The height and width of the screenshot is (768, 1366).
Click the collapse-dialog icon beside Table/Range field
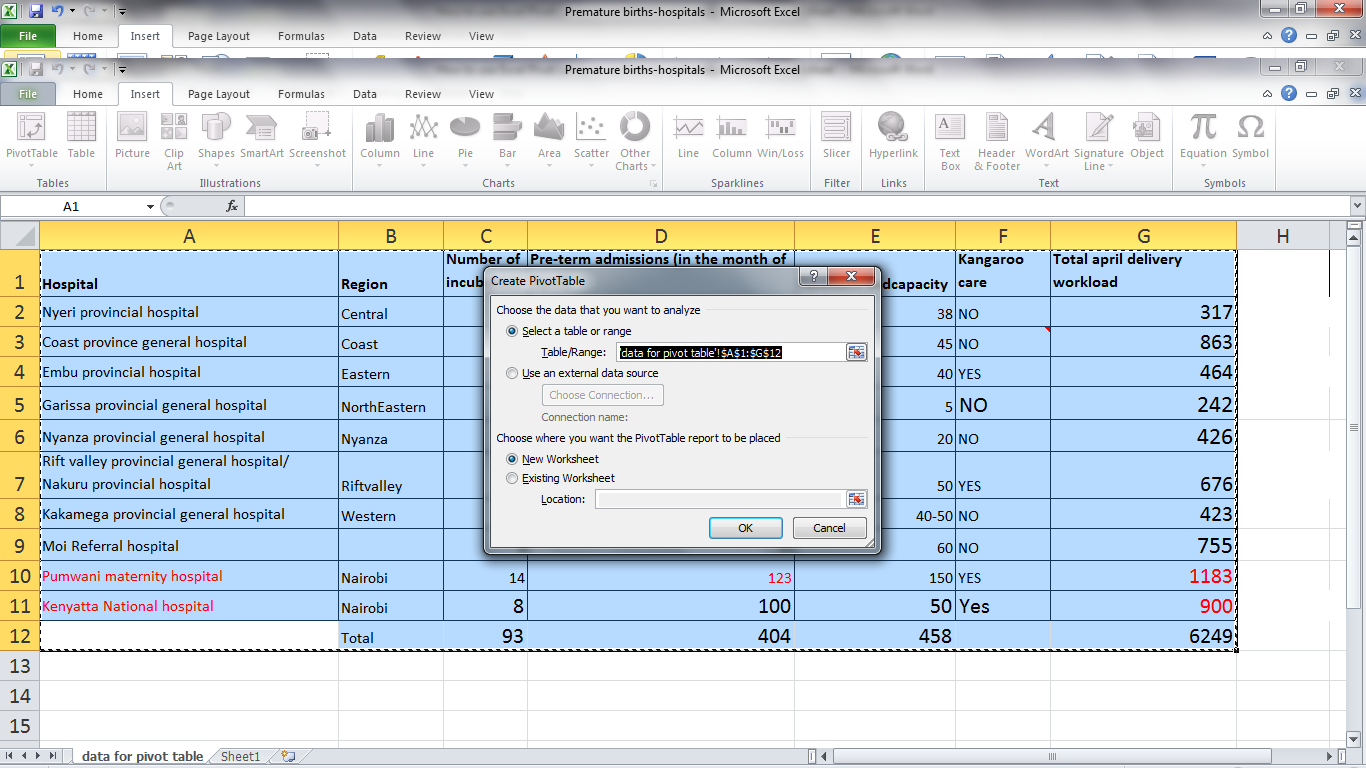point(856,352)
